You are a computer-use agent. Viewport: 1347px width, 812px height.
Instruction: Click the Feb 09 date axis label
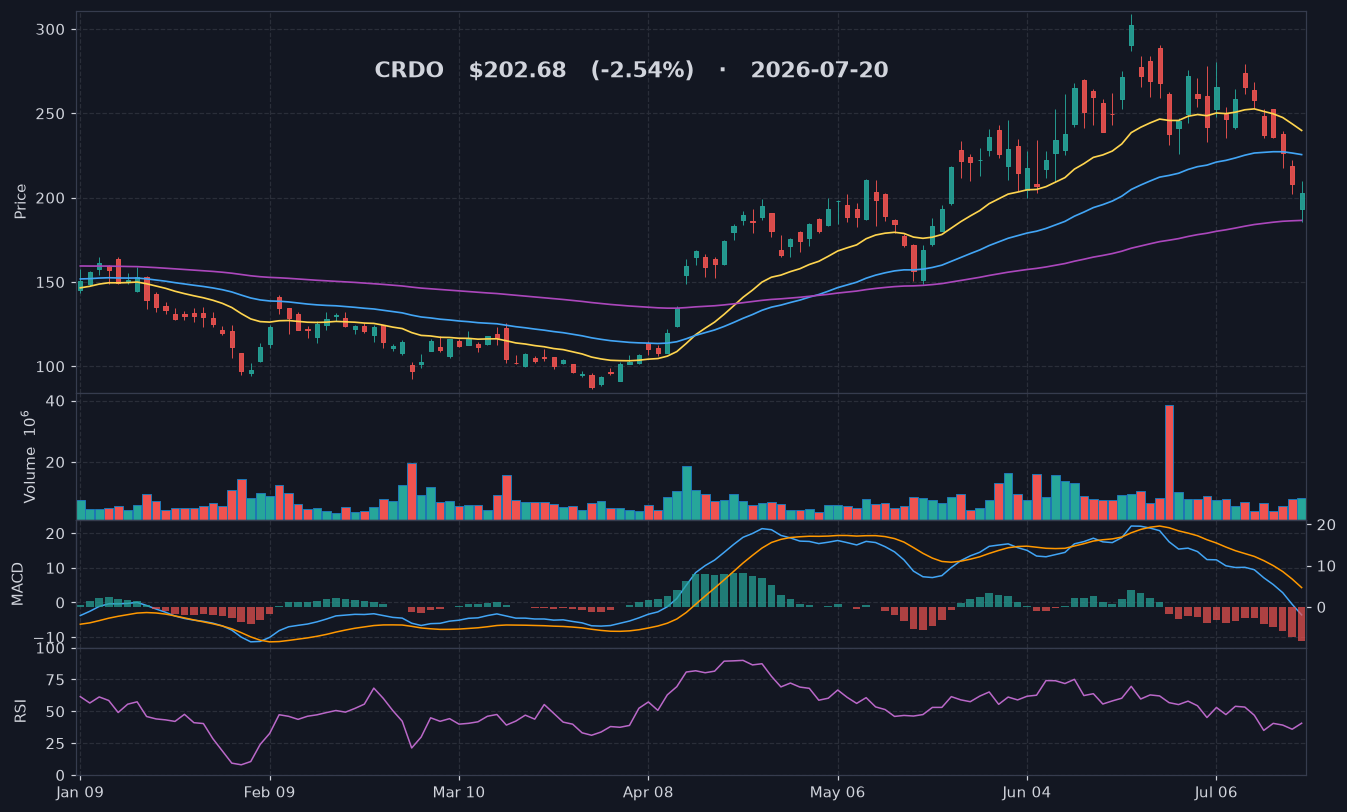[270, 791]
